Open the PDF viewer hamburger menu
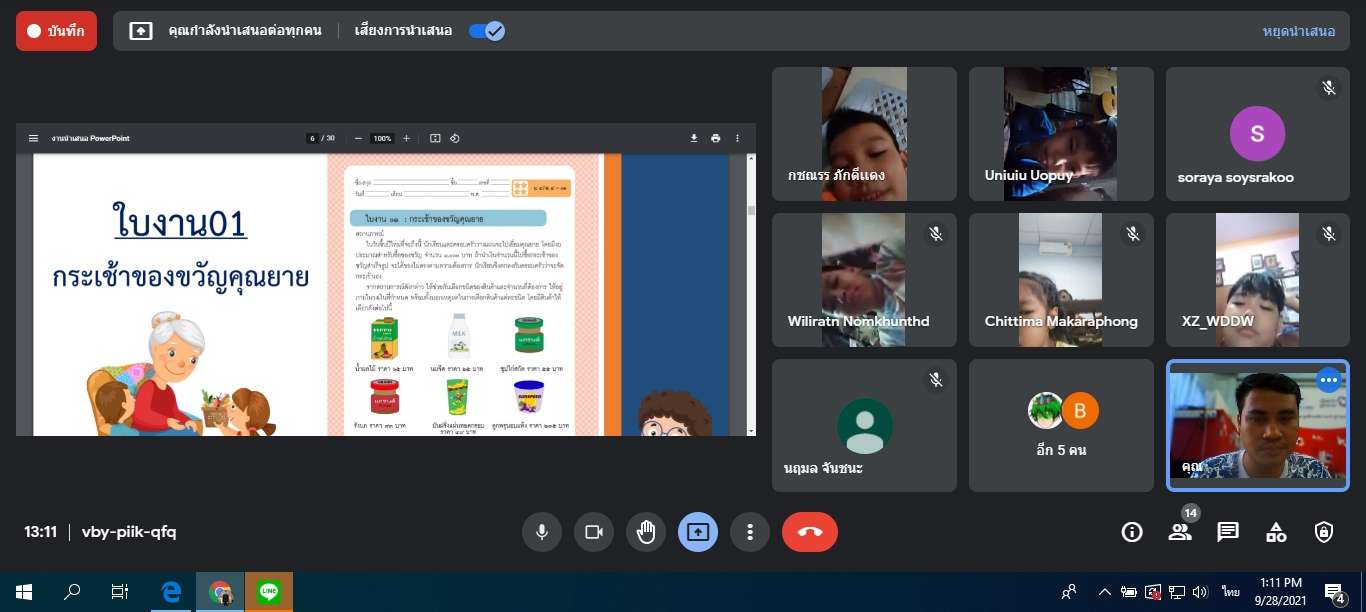The image size is (1366, 612). tap(33, 138)
